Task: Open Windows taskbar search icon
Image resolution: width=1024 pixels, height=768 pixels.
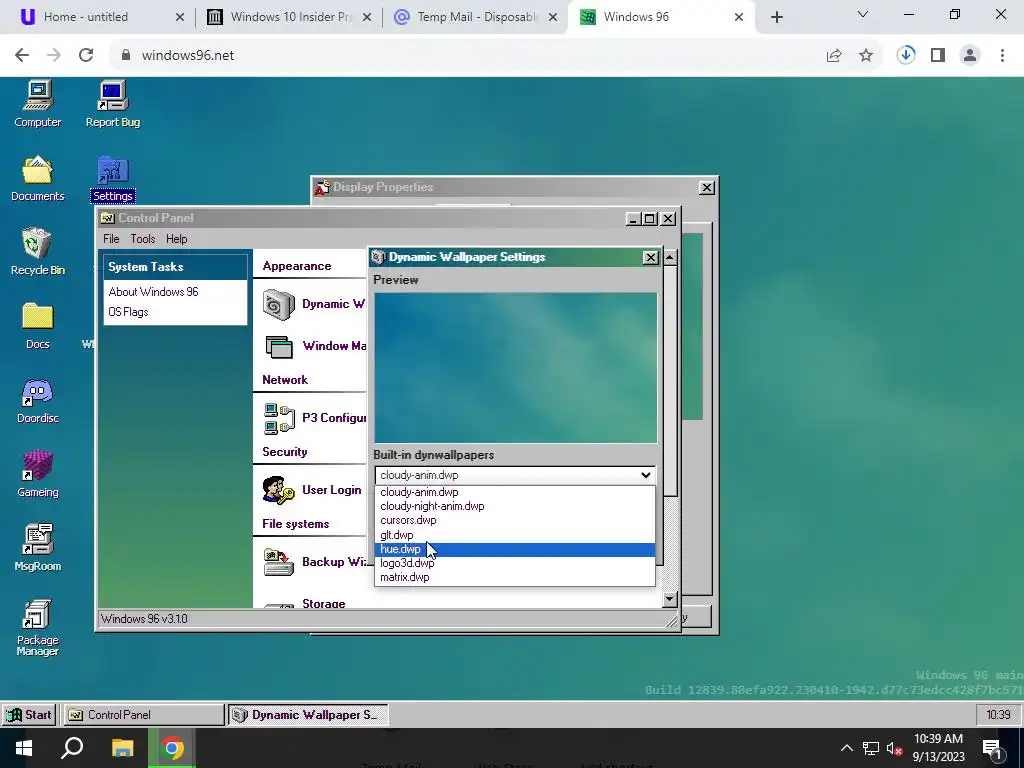Action: 72,748
